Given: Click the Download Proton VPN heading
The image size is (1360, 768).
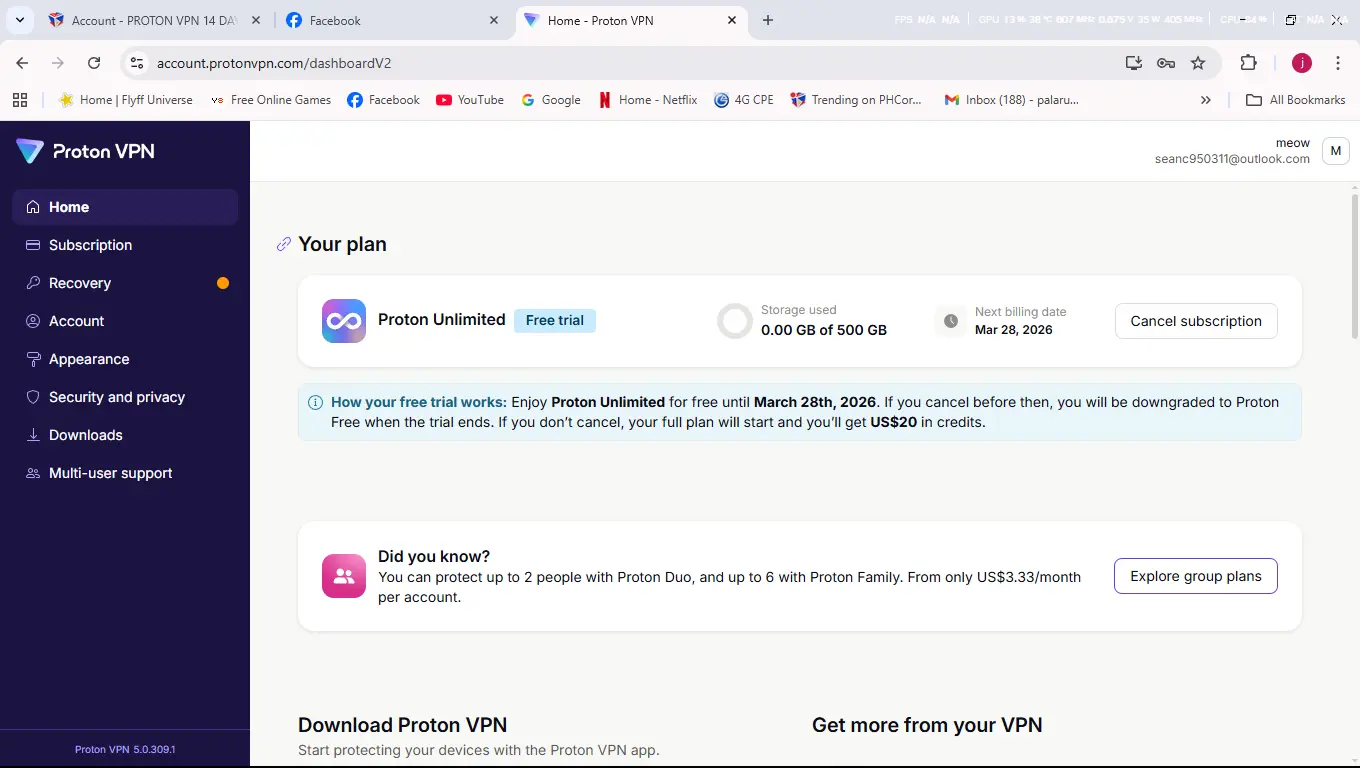Looking at the screenshot, I should click(x=402, y=725).
